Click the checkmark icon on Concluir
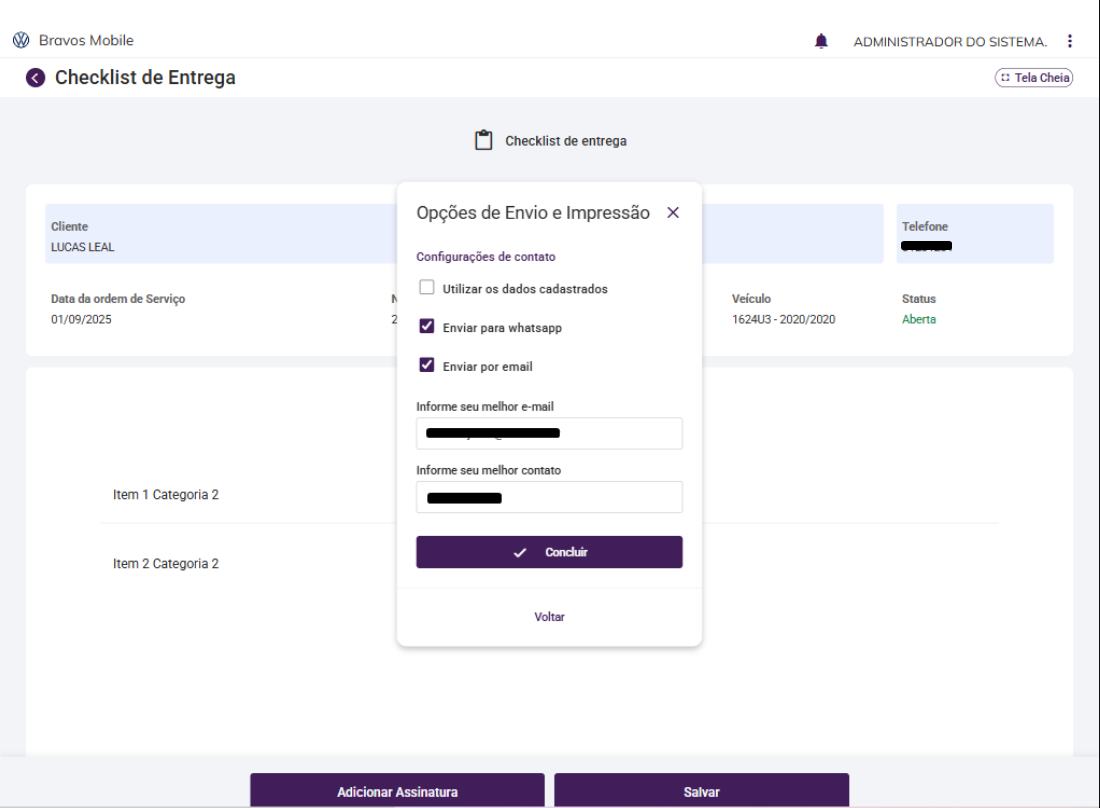 pyautogui.click(x=520, y=553)
